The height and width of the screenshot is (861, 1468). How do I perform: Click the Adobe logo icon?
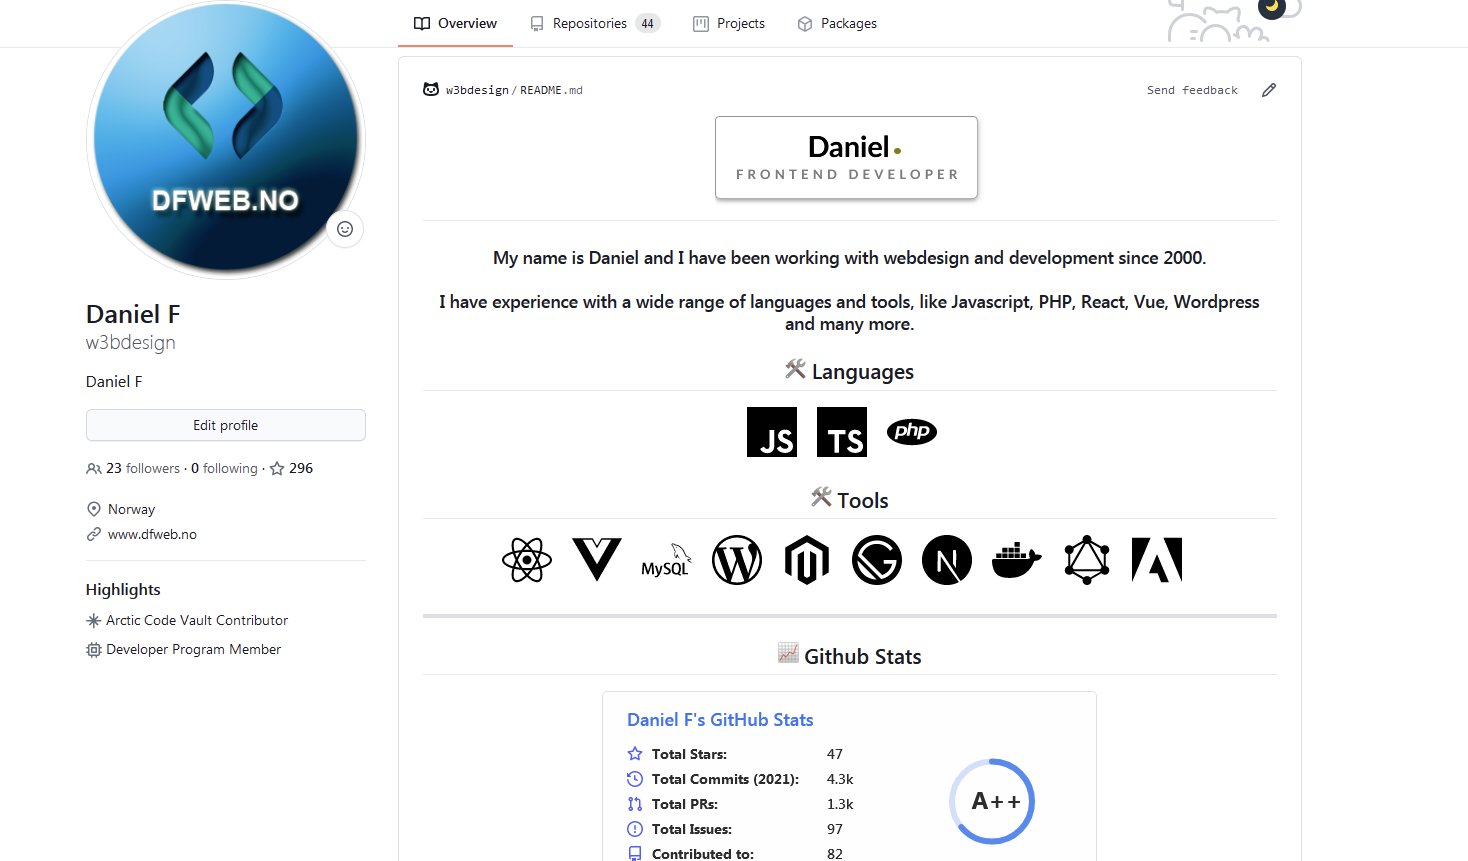point(1157,560)
